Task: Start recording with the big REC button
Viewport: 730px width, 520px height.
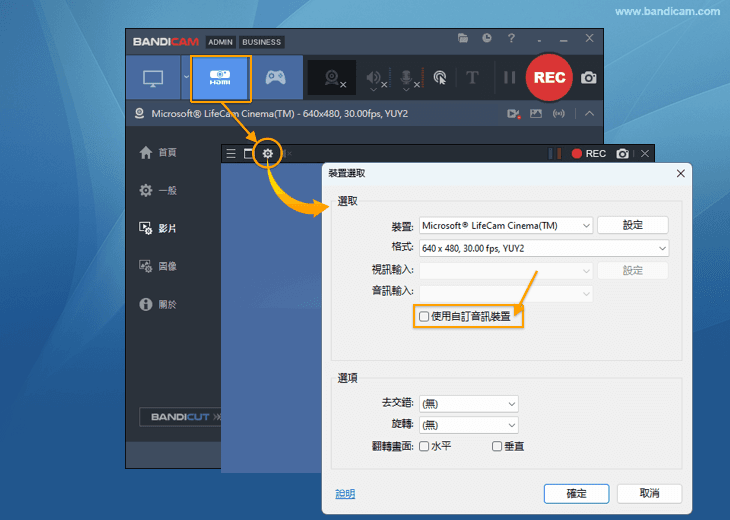Action: (x=549, y=77)
